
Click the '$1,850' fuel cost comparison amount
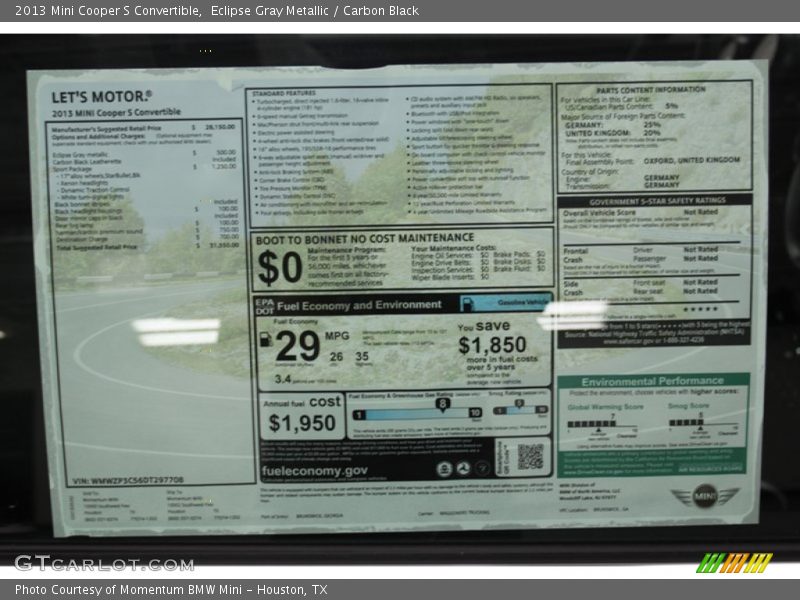coord(492,345)
